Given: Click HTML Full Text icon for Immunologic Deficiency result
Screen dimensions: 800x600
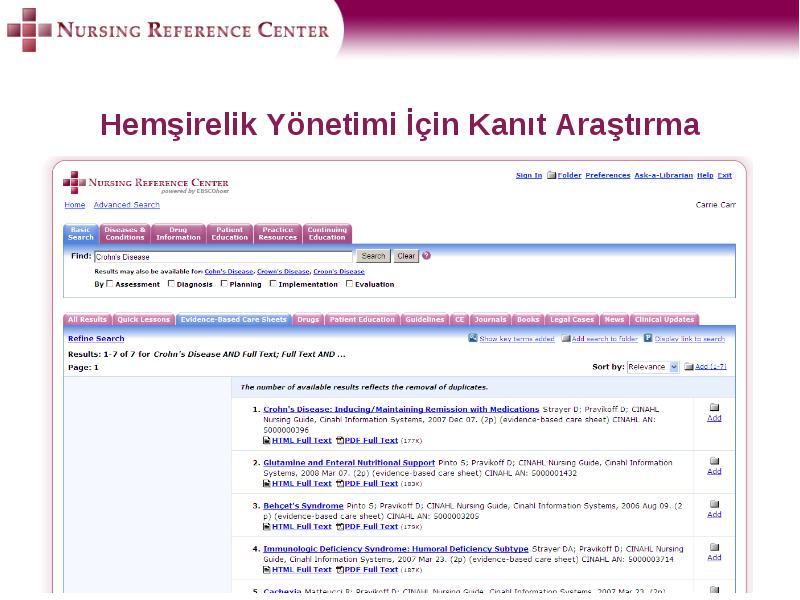Looking at the screenshot, I should point(266,569).
